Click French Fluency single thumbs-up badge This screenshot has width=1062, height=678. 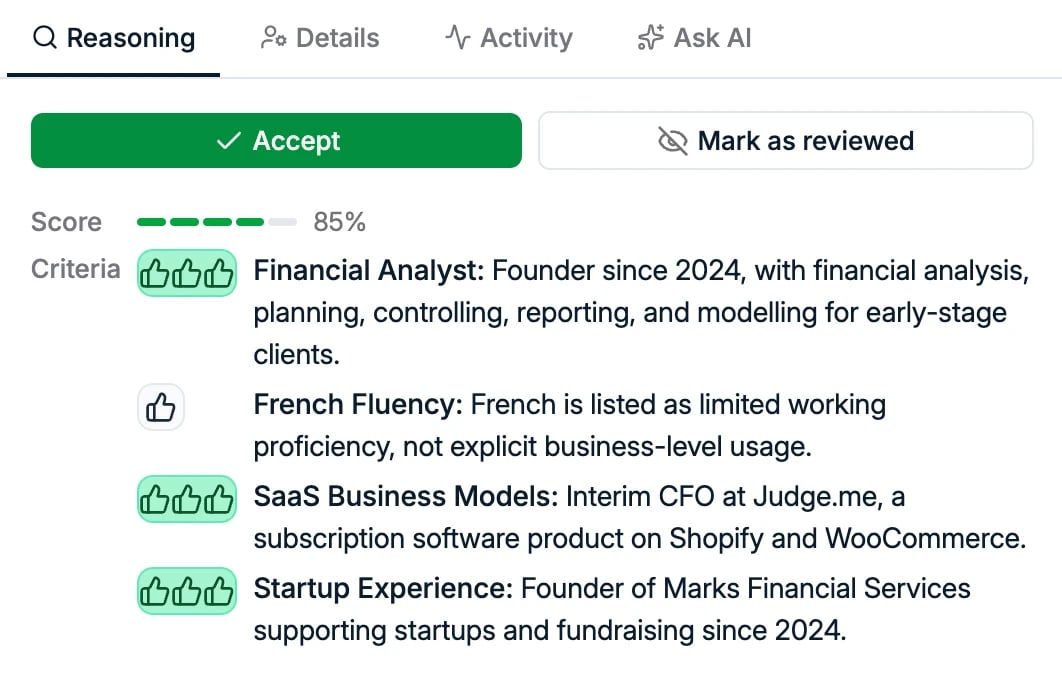click(x=161, y=407)
